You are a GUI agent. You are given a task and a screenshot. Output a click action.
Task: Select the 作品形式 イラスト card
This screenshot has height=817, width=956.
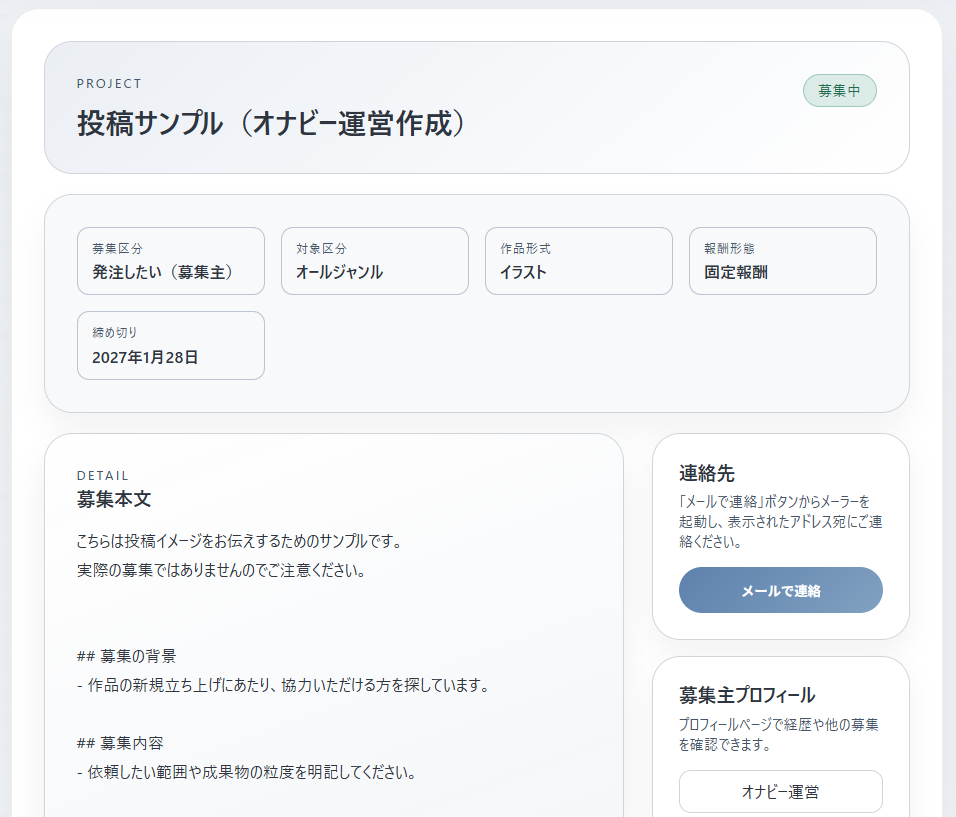(x=578, y=261)
